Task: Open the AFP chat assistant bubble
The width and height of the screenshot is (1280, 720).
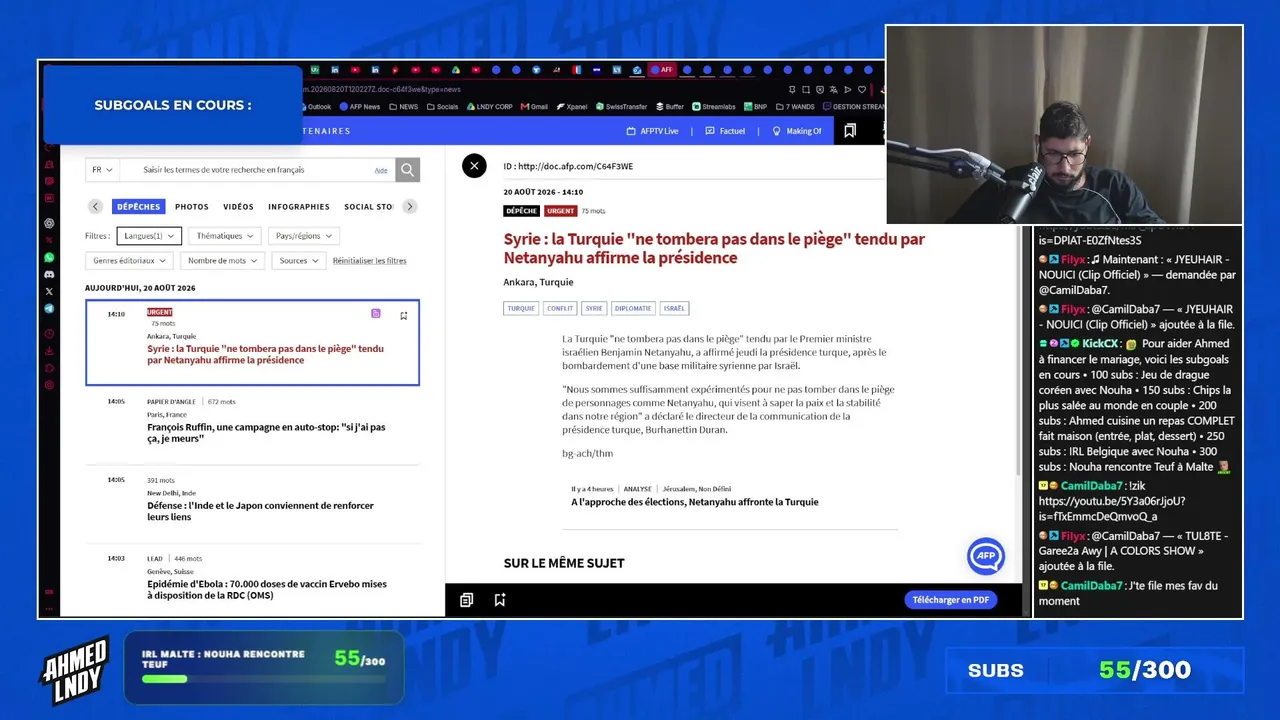Action: (985, 556)
